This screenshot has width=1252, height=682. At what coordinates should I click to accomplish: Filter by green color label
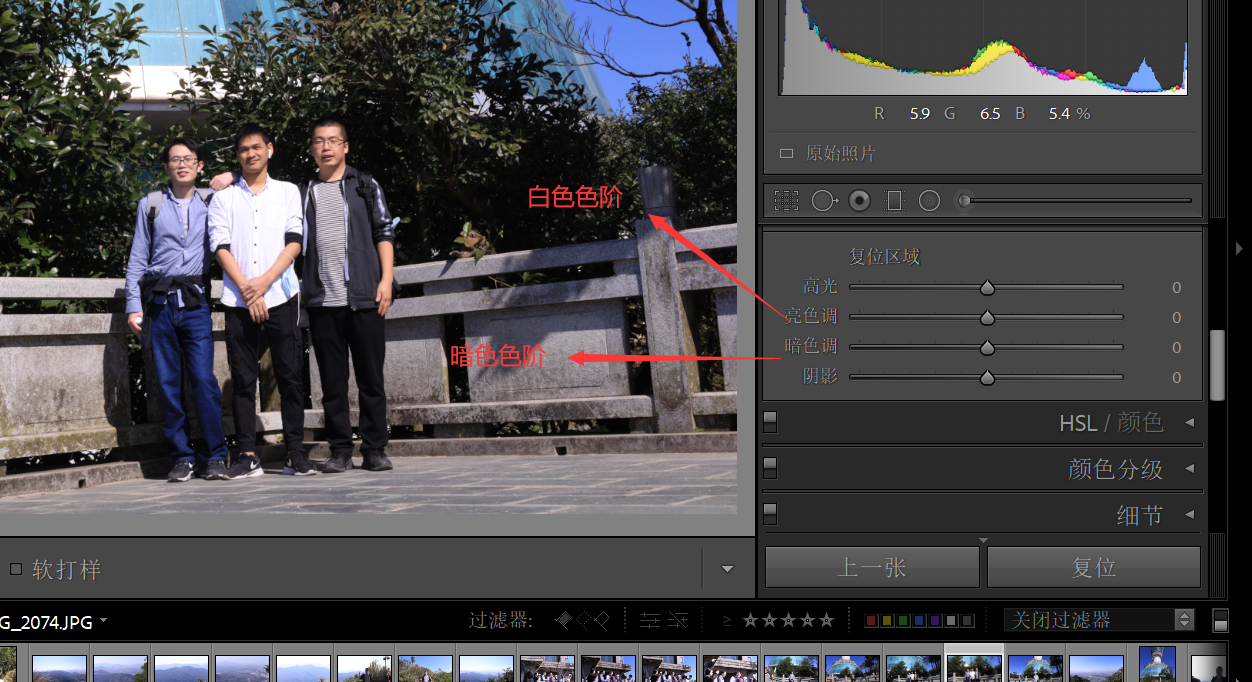click(903, 620)
